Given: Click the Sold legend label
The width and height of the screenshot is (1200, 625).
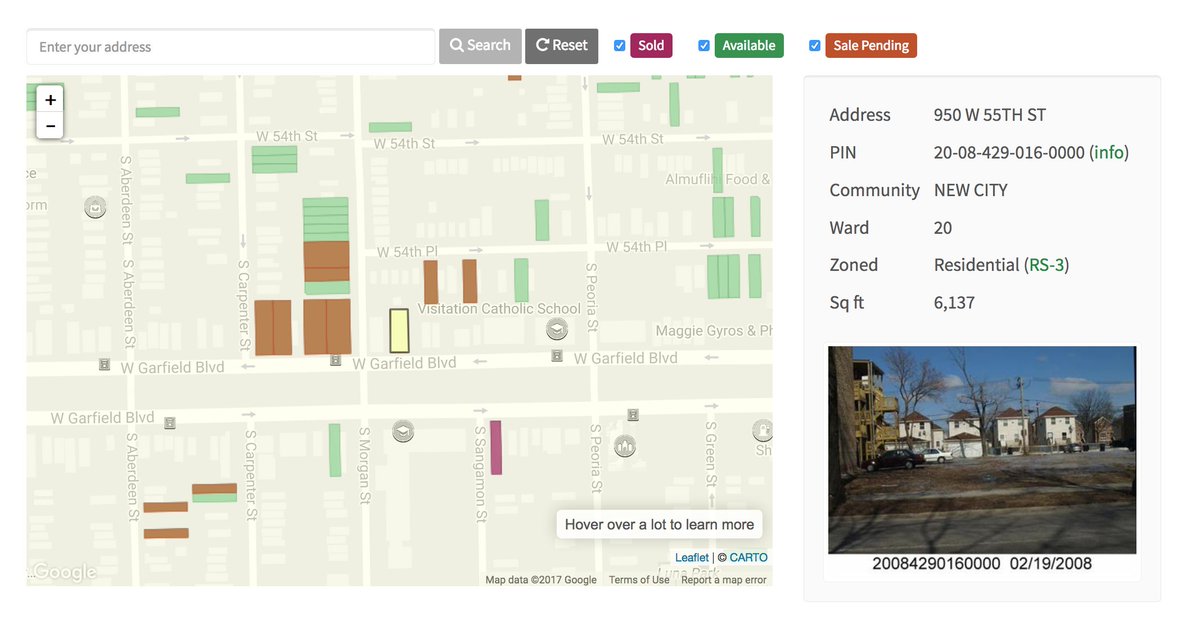Looking at the screenshot, I should pyautogui.click(x=651, y=46).
